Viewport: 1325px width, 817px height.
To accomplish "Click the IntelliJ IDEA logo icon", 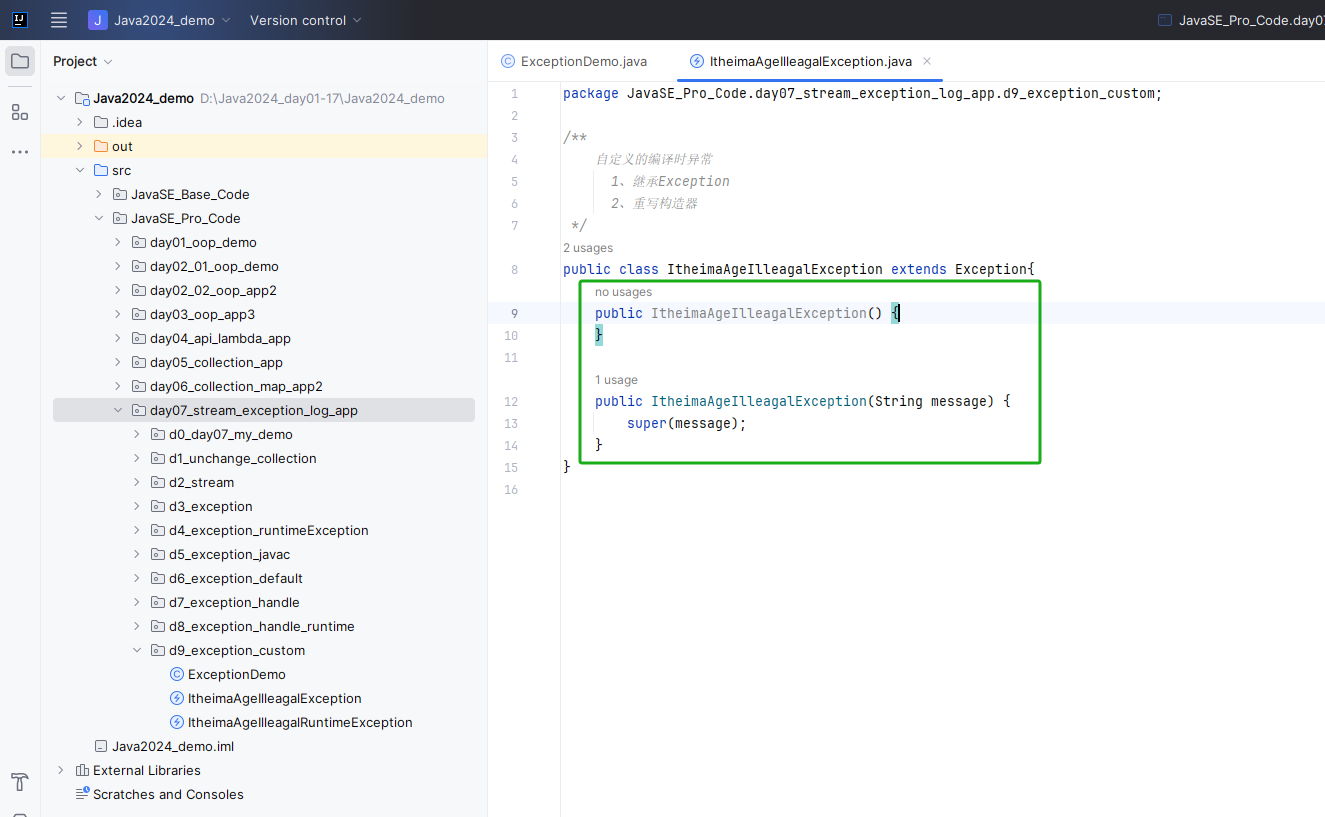I will (19, 20).
